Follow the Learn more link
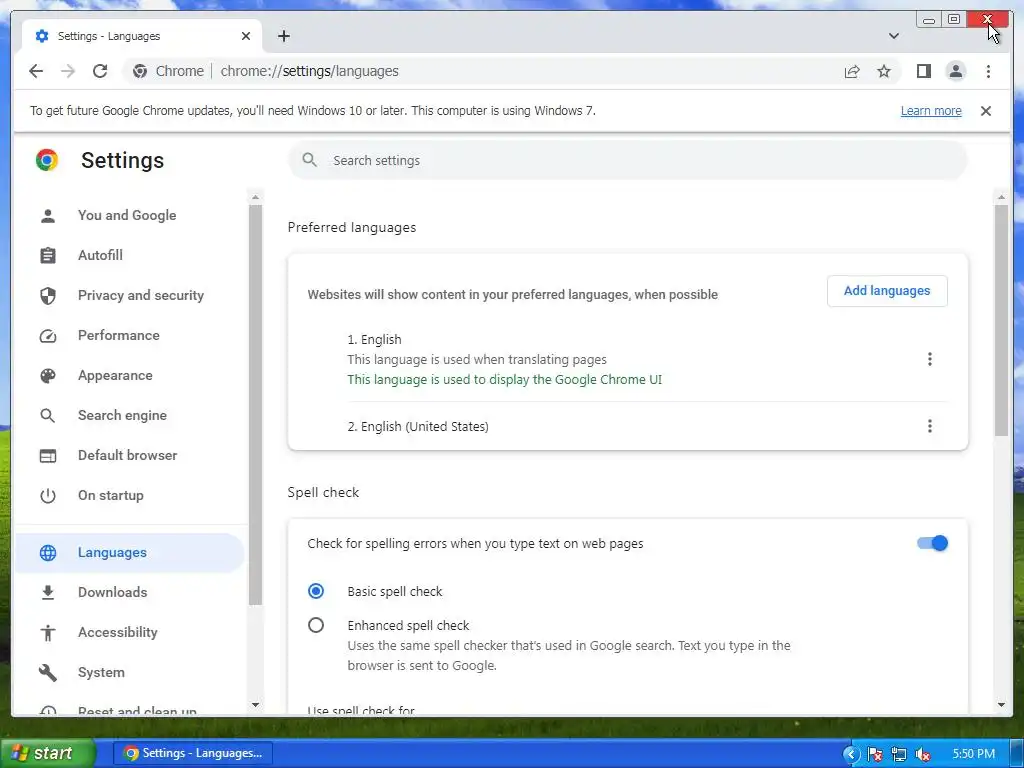The width and height of the screenshot is (1024, 768). point(931,111)
